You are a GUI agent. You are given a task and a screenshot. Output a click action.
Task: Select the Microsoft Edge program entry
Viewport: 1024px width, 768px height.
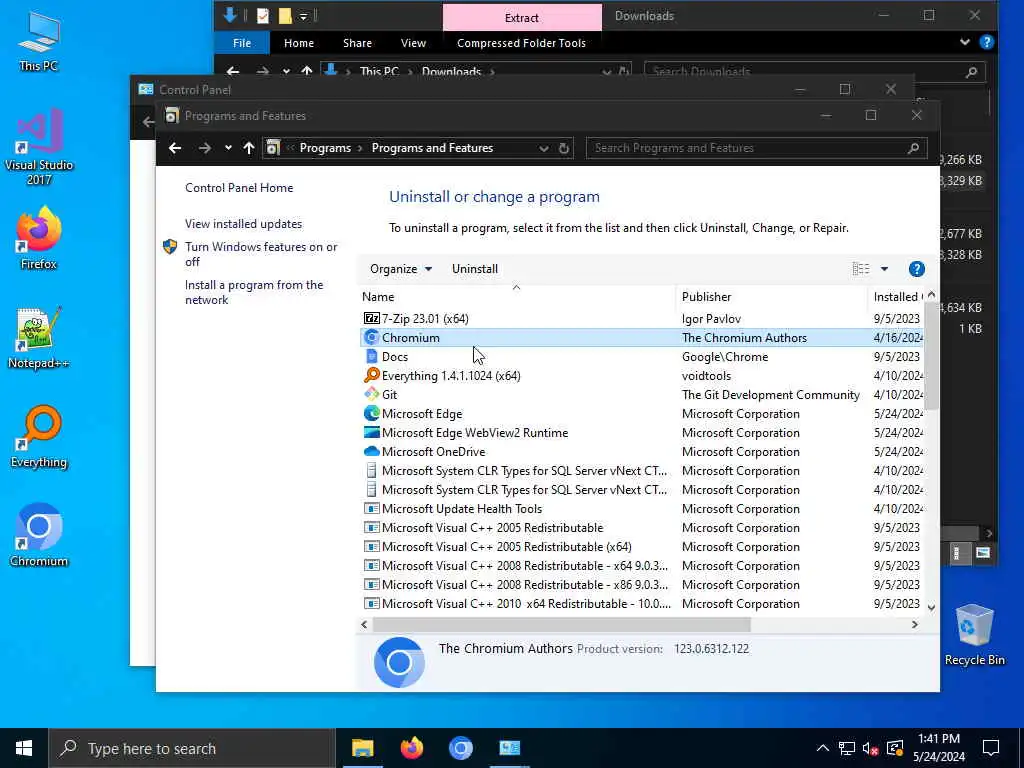(642, 413)
